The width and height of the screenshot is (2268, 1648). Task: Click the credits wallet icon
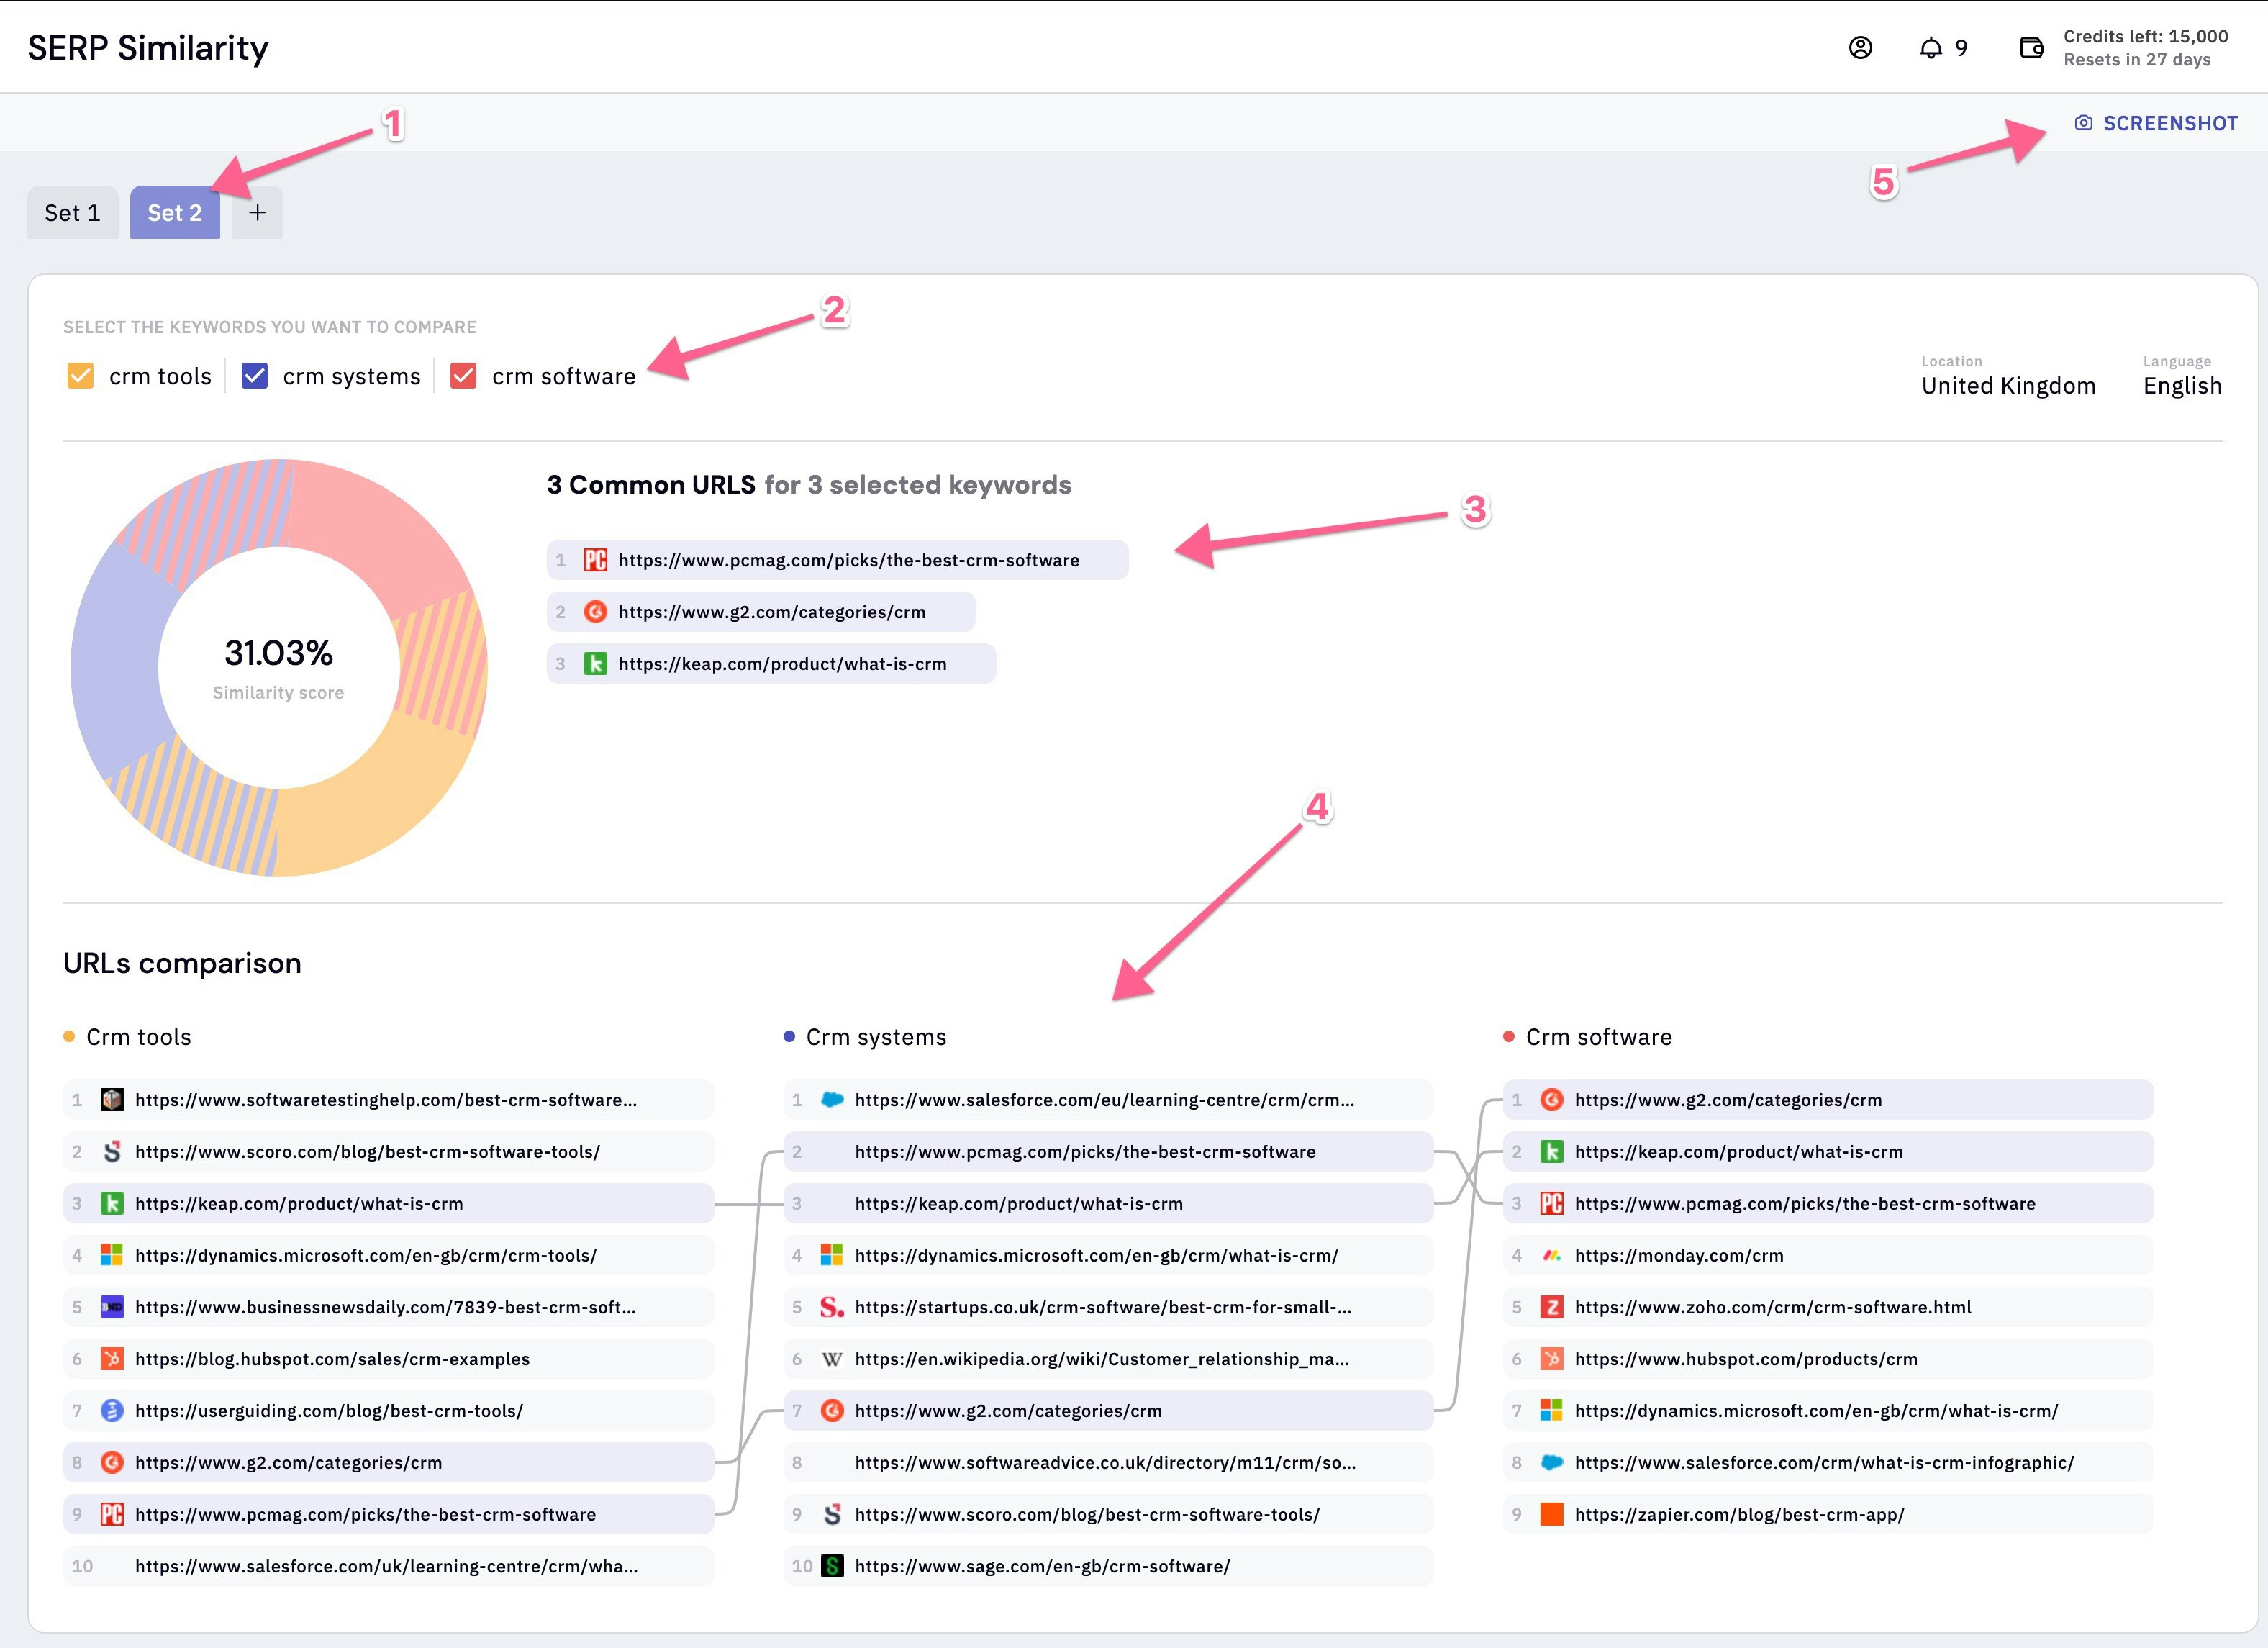click(2031, 47)
